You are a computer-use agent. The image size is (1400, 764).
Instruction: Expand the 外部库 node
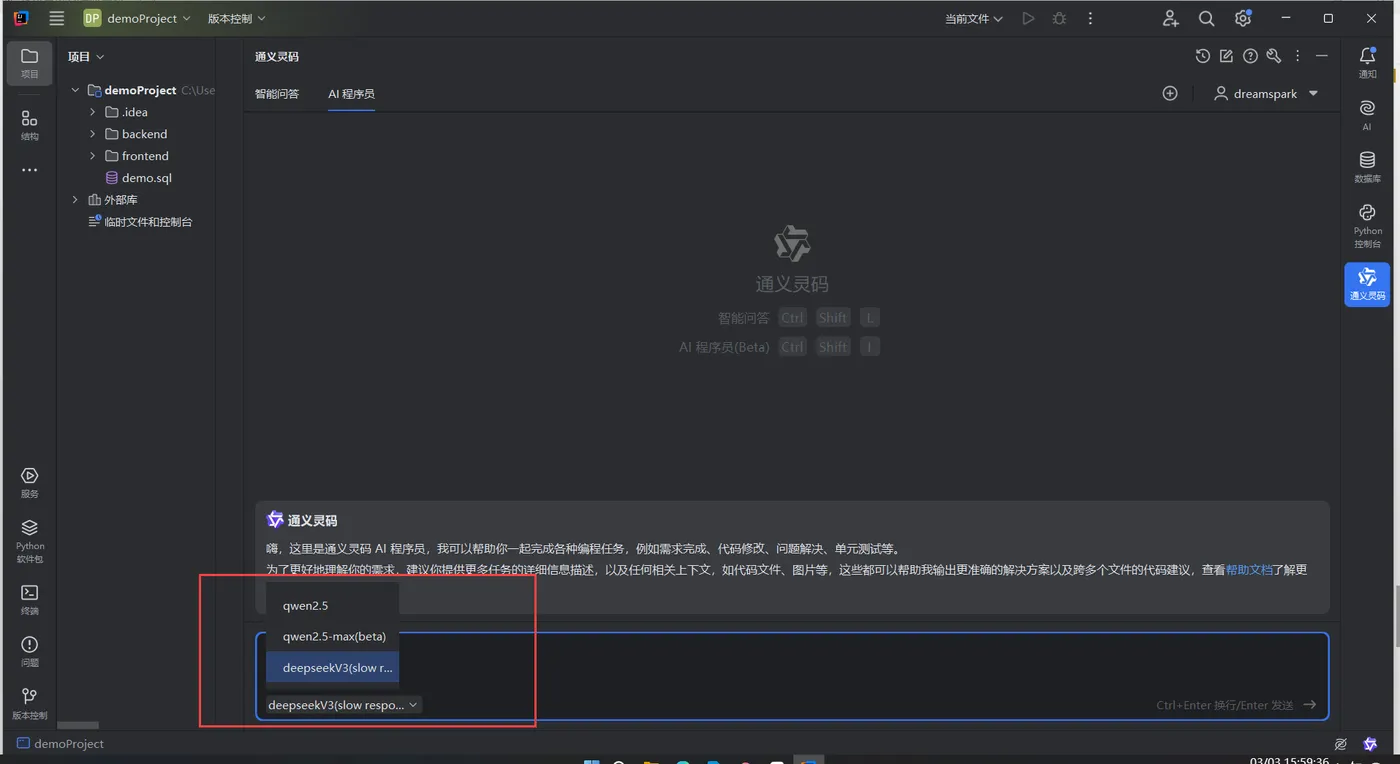pyautogui.click(x=75, y=200)
